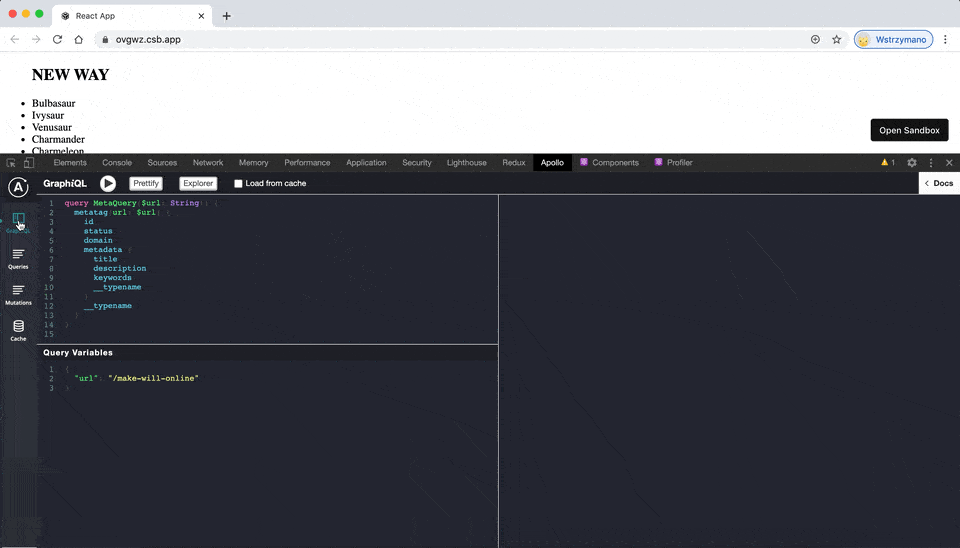The width and height of the screenshot is (960, 548).
Task: Select the Apollo DevTools tab
Action: [552, 163]
